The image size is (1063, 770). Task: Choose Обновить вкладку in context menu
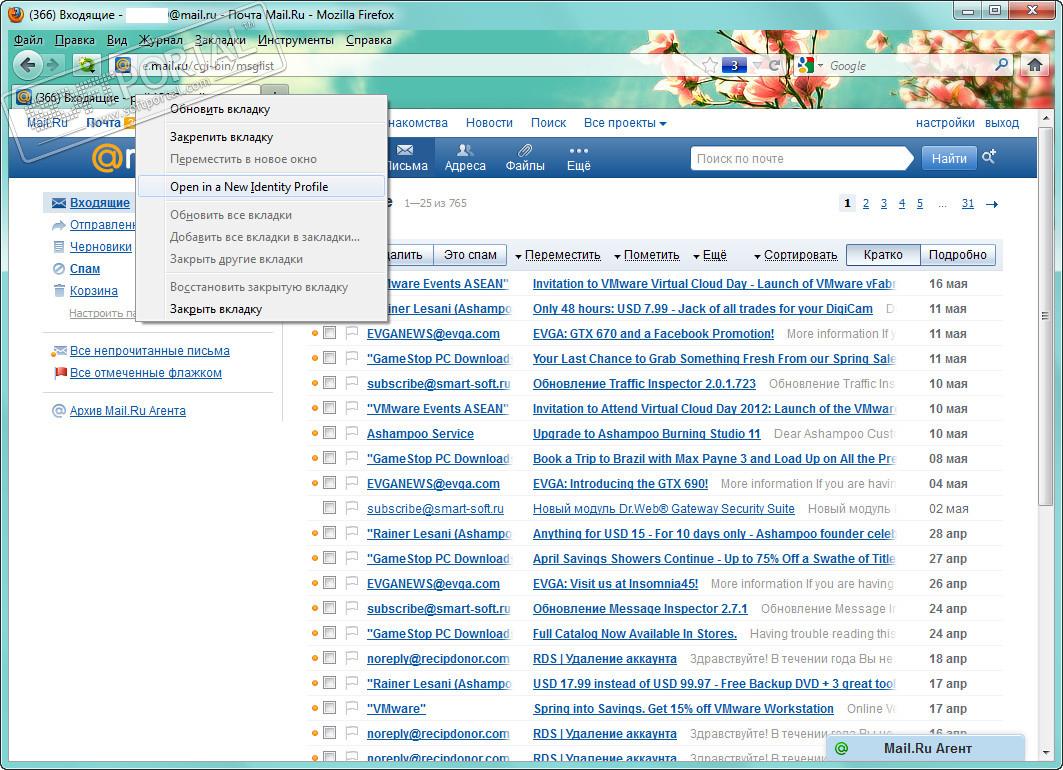[x=262, y=109]
